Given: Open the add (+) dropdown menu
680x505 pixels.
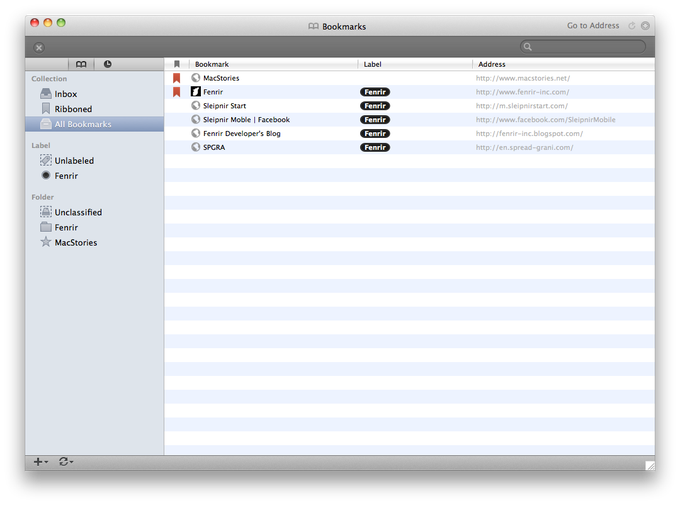Looking at the screenshot, I should click(41, 462).
